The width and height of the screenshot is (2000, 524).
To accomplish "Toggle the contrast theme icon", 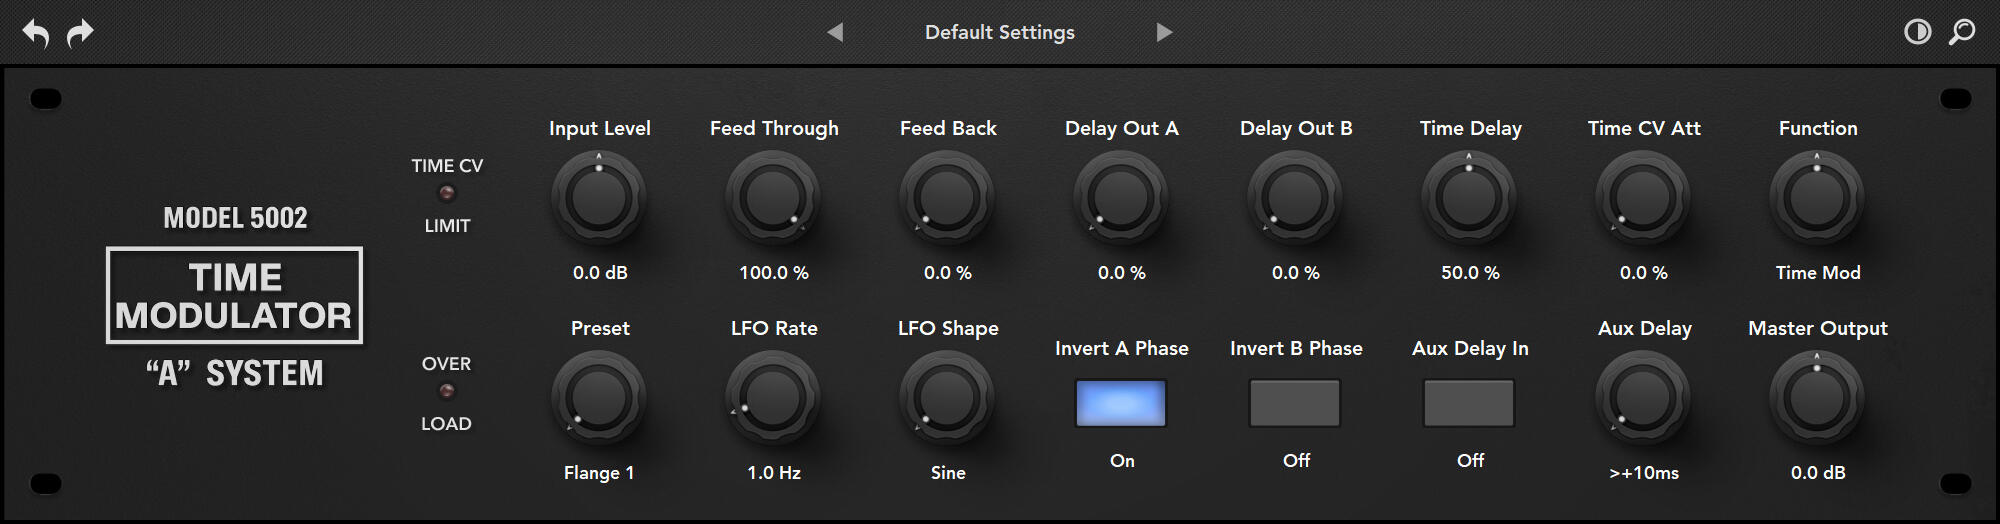I will click(x=1917, y=32).
